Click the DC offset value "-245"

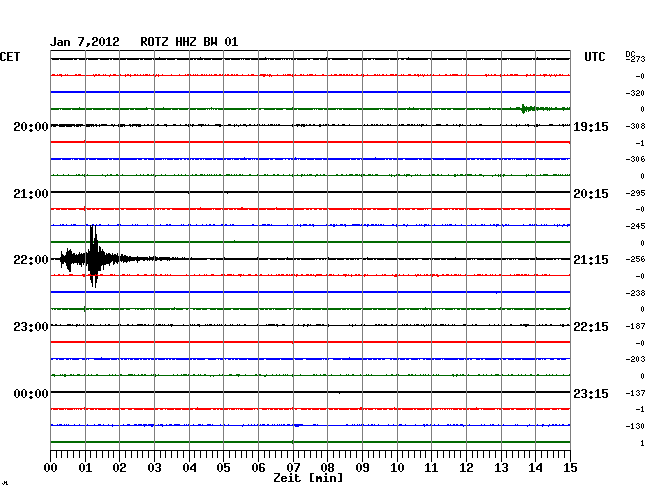click(x=635, y=226)
